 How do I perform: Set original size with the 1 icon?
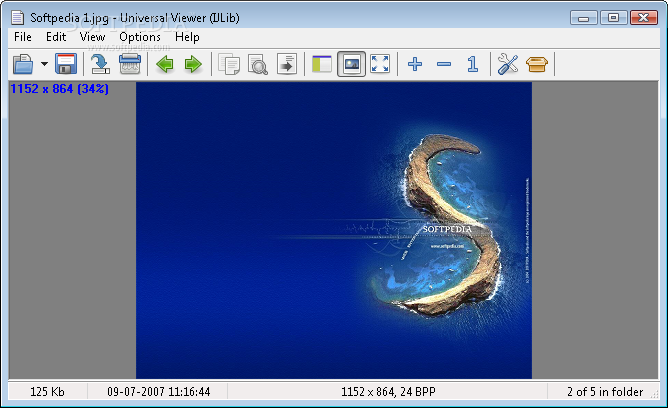point(472,64)
